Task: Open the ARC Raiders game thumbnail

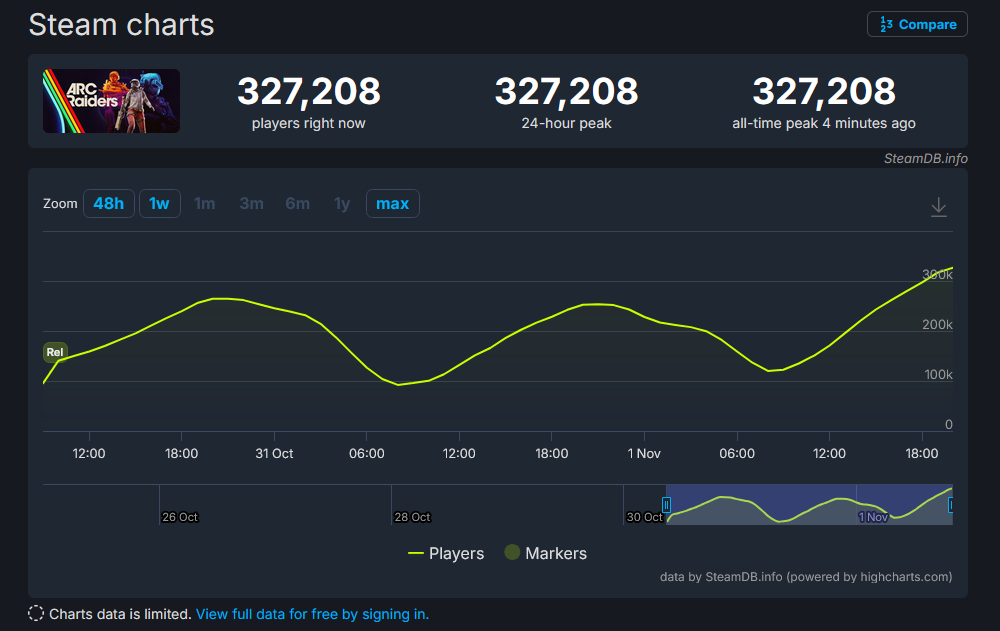Action: click(x=111, y=101)
